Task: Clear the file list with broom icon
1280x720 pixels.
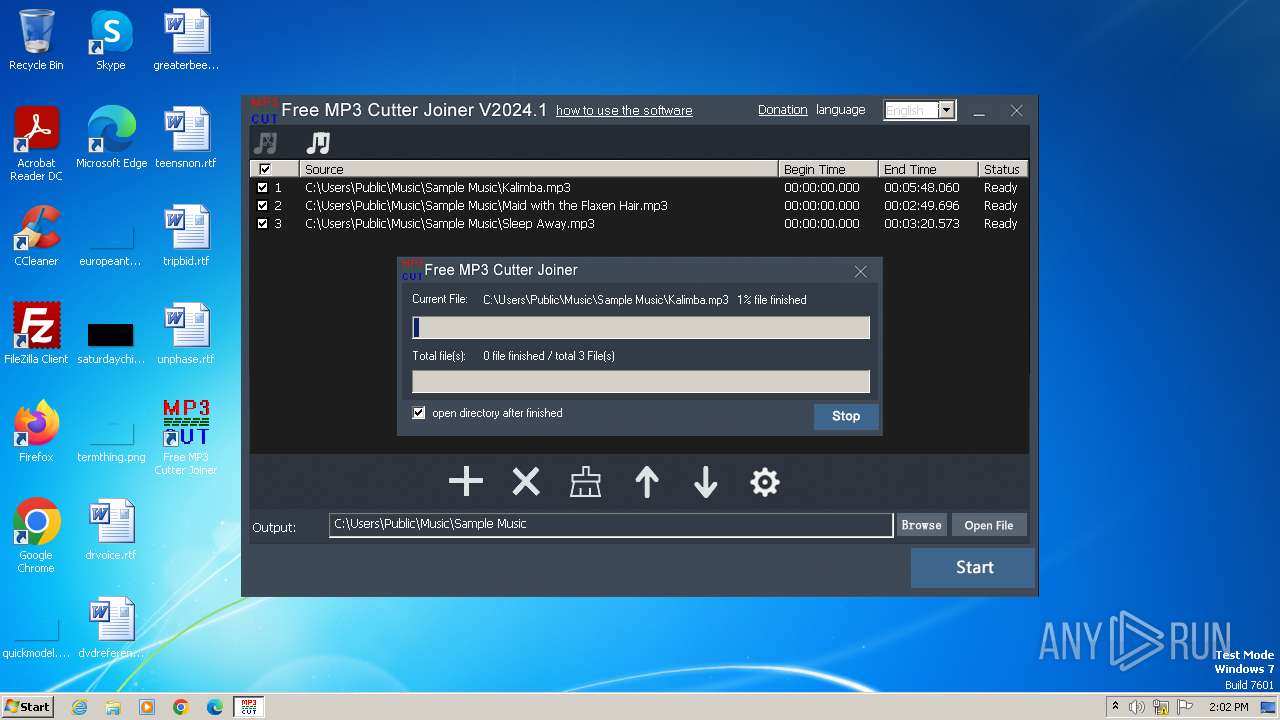Action: click(586, 483)
